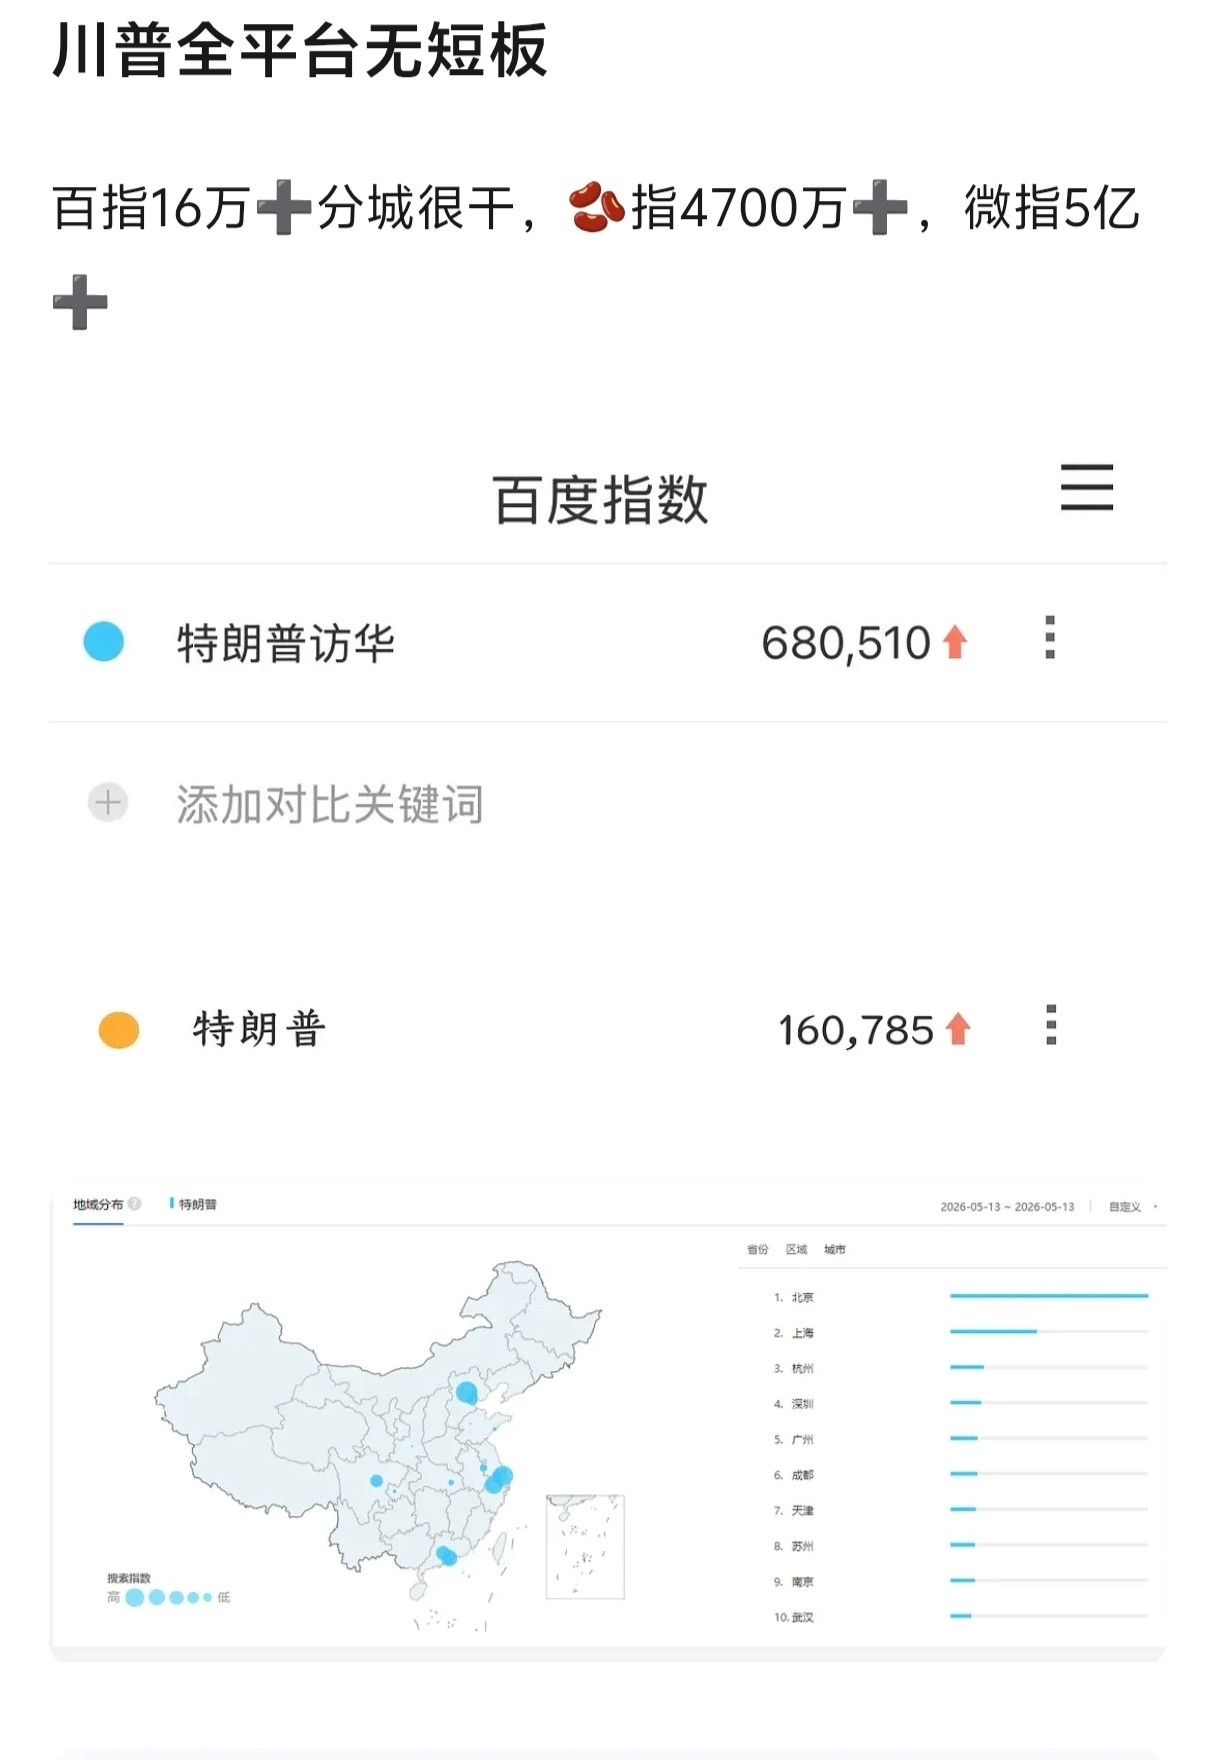Click the 武汉 city row
Viewport: 1216px width, 1760px height.
click(960, 1616)
